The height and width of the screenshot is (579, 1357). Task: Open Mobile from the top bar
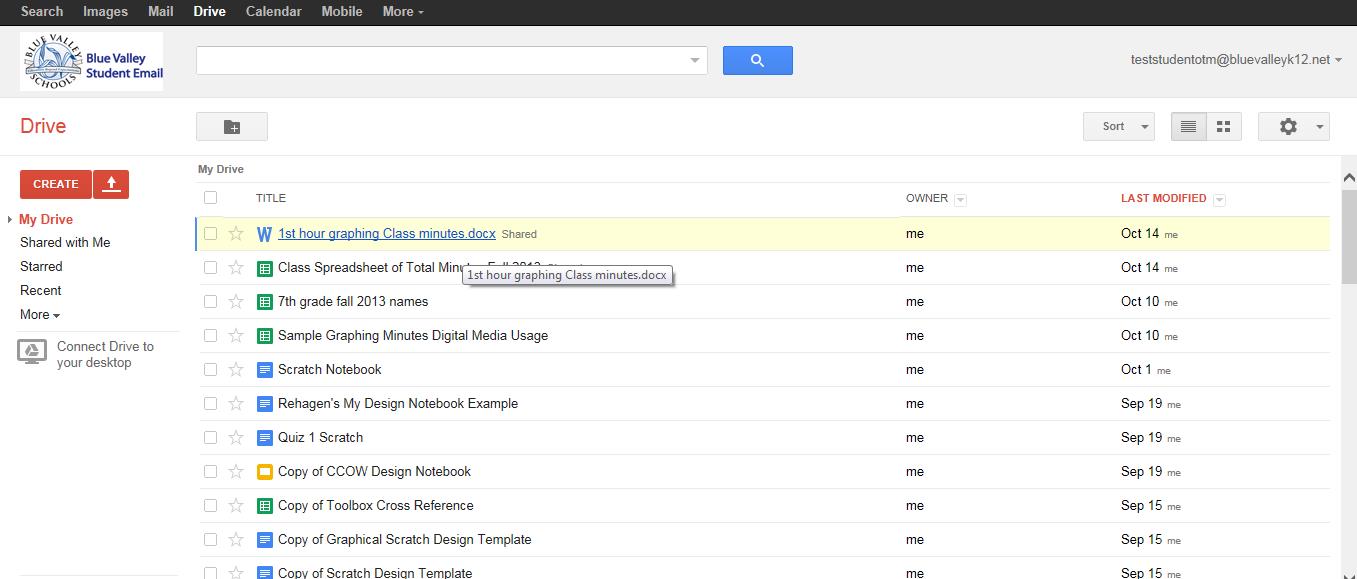tap(342, 12)
